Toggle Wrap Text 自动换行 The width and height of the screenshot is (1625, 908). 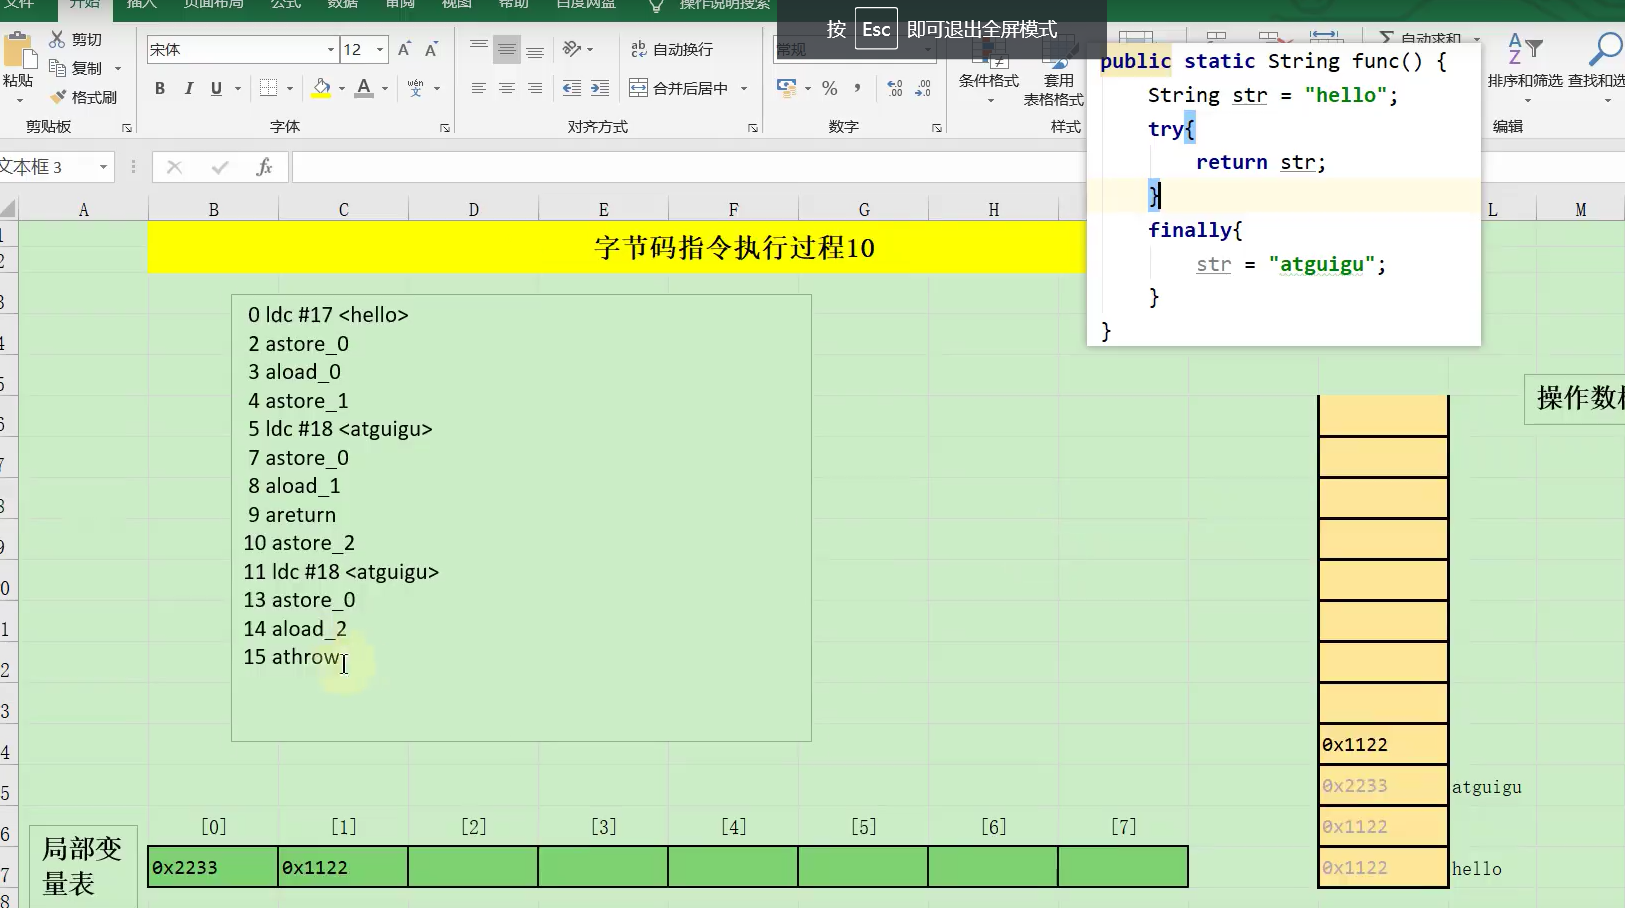click(672, 49)
